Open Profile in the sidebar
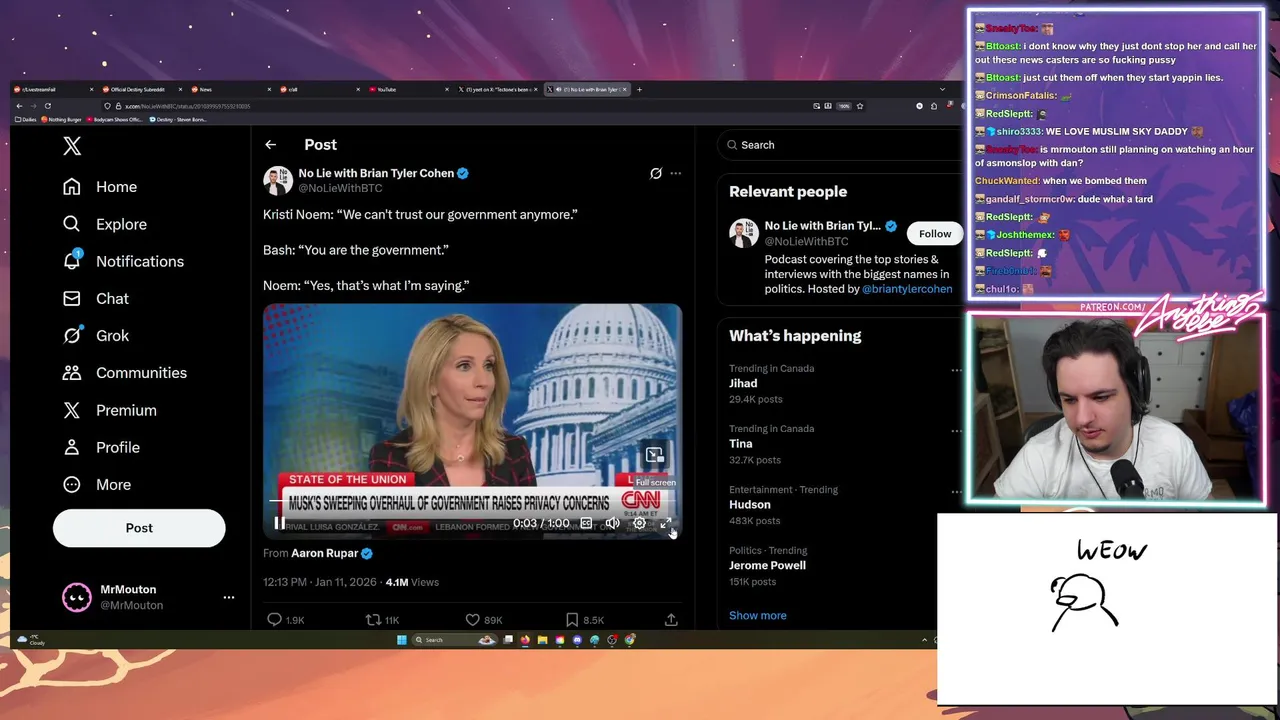Viewport: 1280px width, 720px height. (101, 447)
